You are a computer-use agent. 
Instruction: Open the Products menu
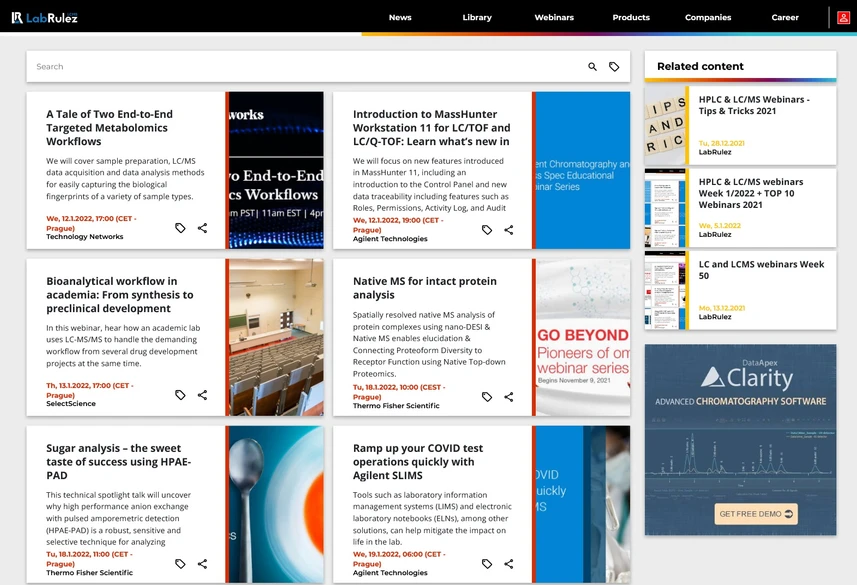[631, 17]
